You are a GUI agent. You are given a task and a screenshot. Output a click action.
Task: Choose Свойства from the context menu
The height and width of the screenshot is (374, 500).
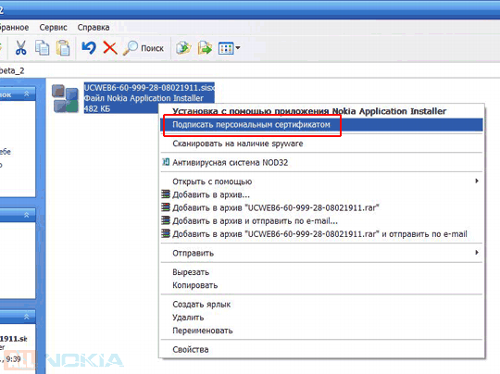pyautogui.click(x=322, y=350)
